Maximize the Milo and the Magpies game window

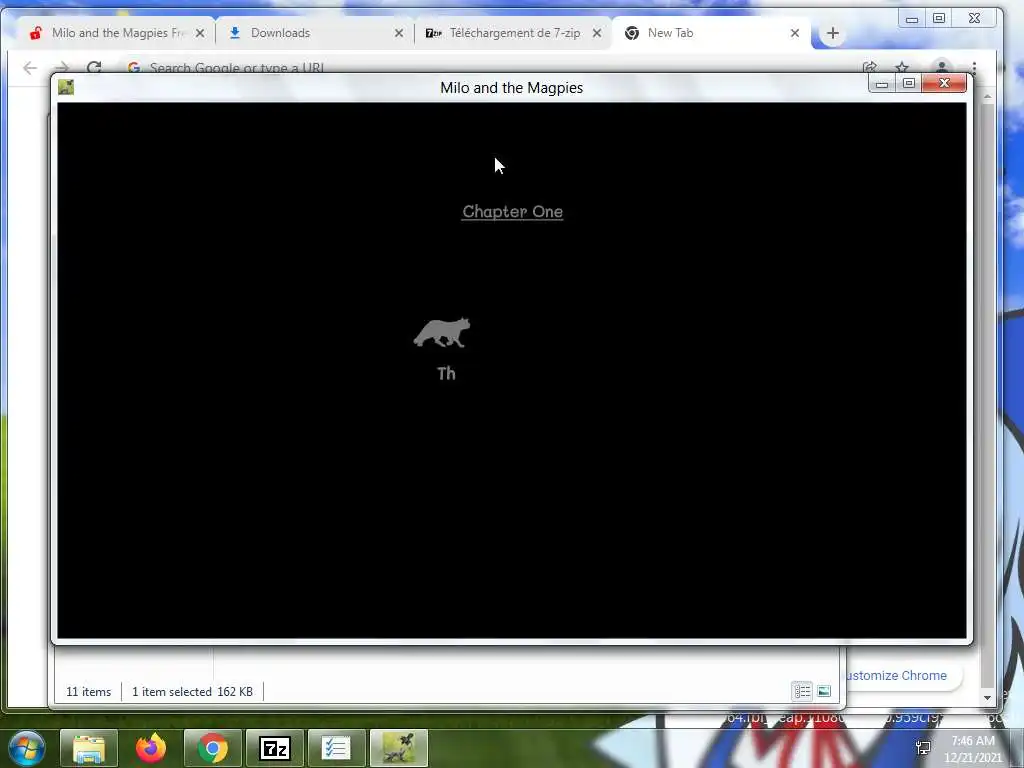(x=908, y=84)
